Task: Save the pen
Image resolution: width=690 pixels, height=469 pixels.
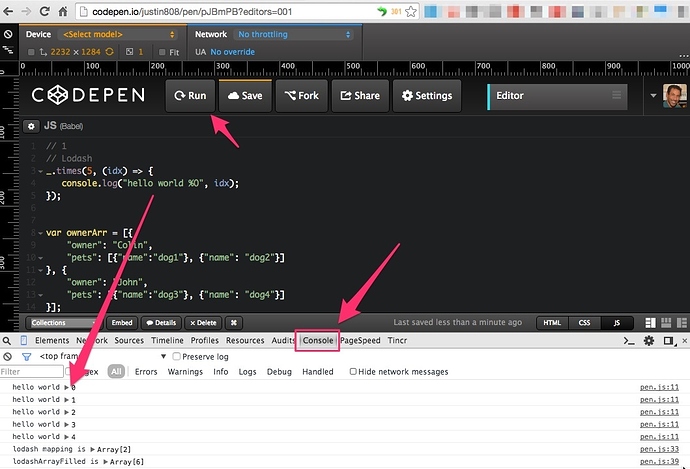Action: pos(245,95)
